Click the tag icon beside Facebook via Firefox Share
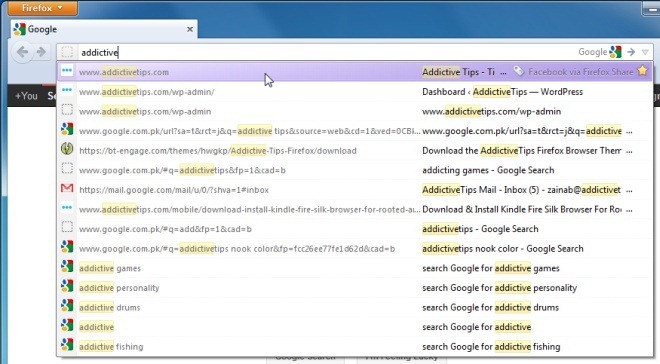 click(519, 71)
